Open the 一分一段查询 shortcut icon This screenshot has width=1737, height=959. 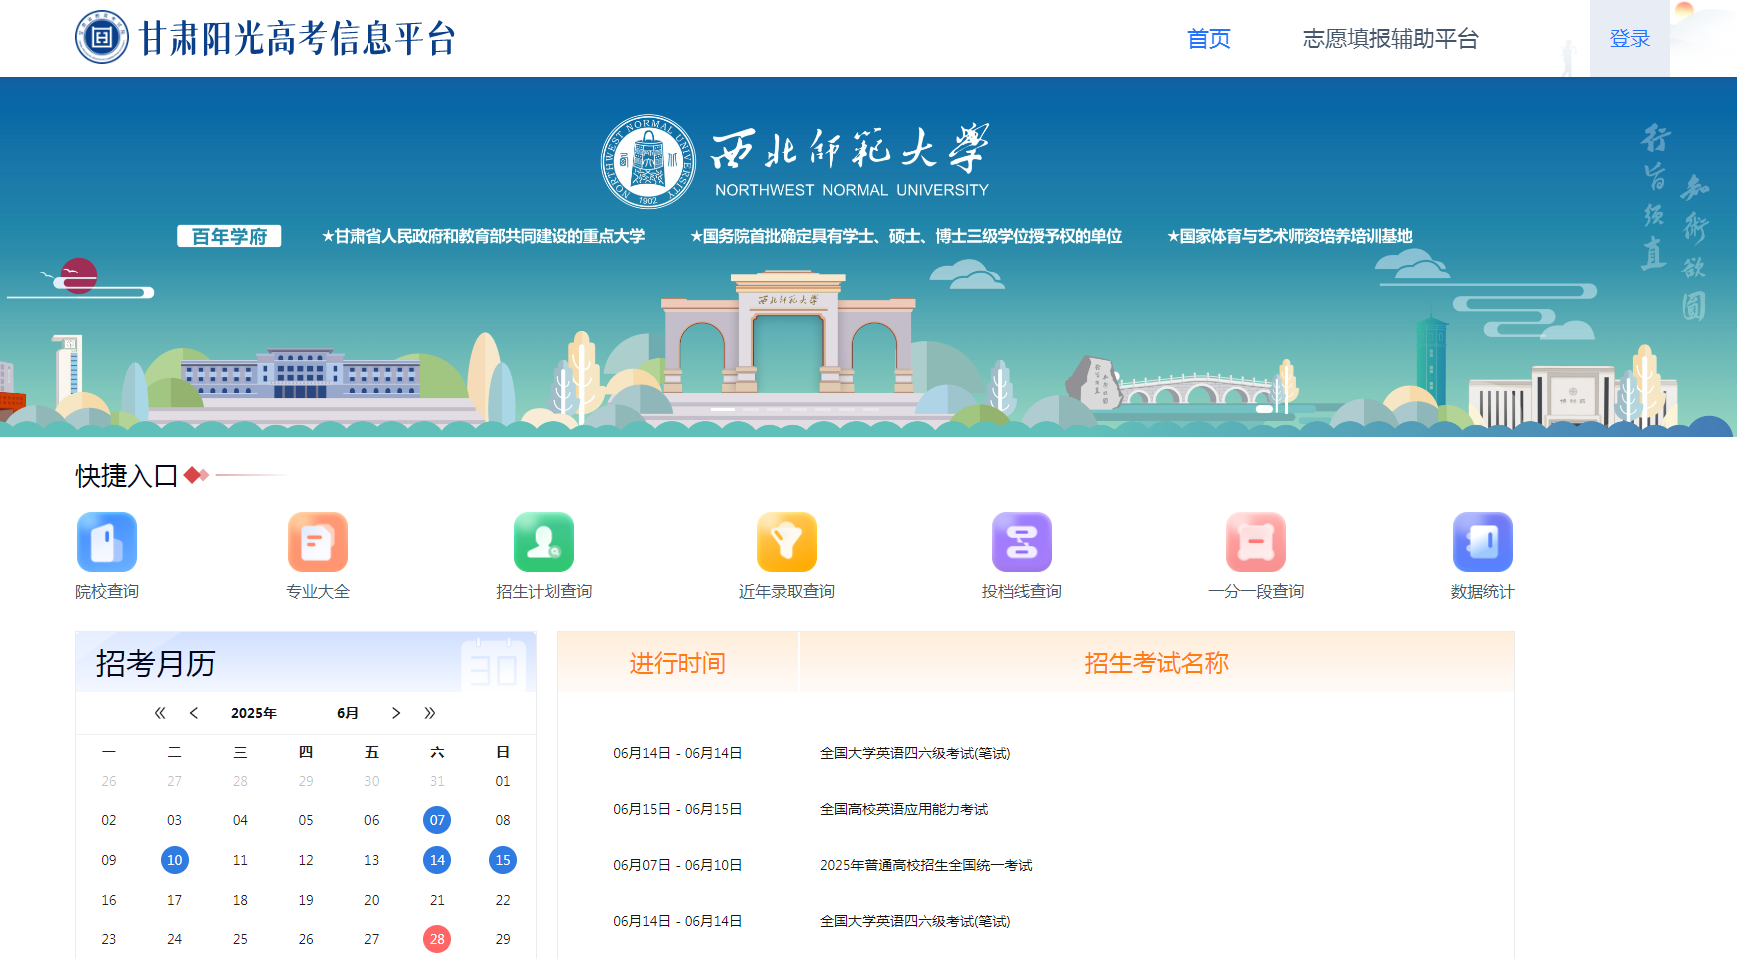[1256, 542]
